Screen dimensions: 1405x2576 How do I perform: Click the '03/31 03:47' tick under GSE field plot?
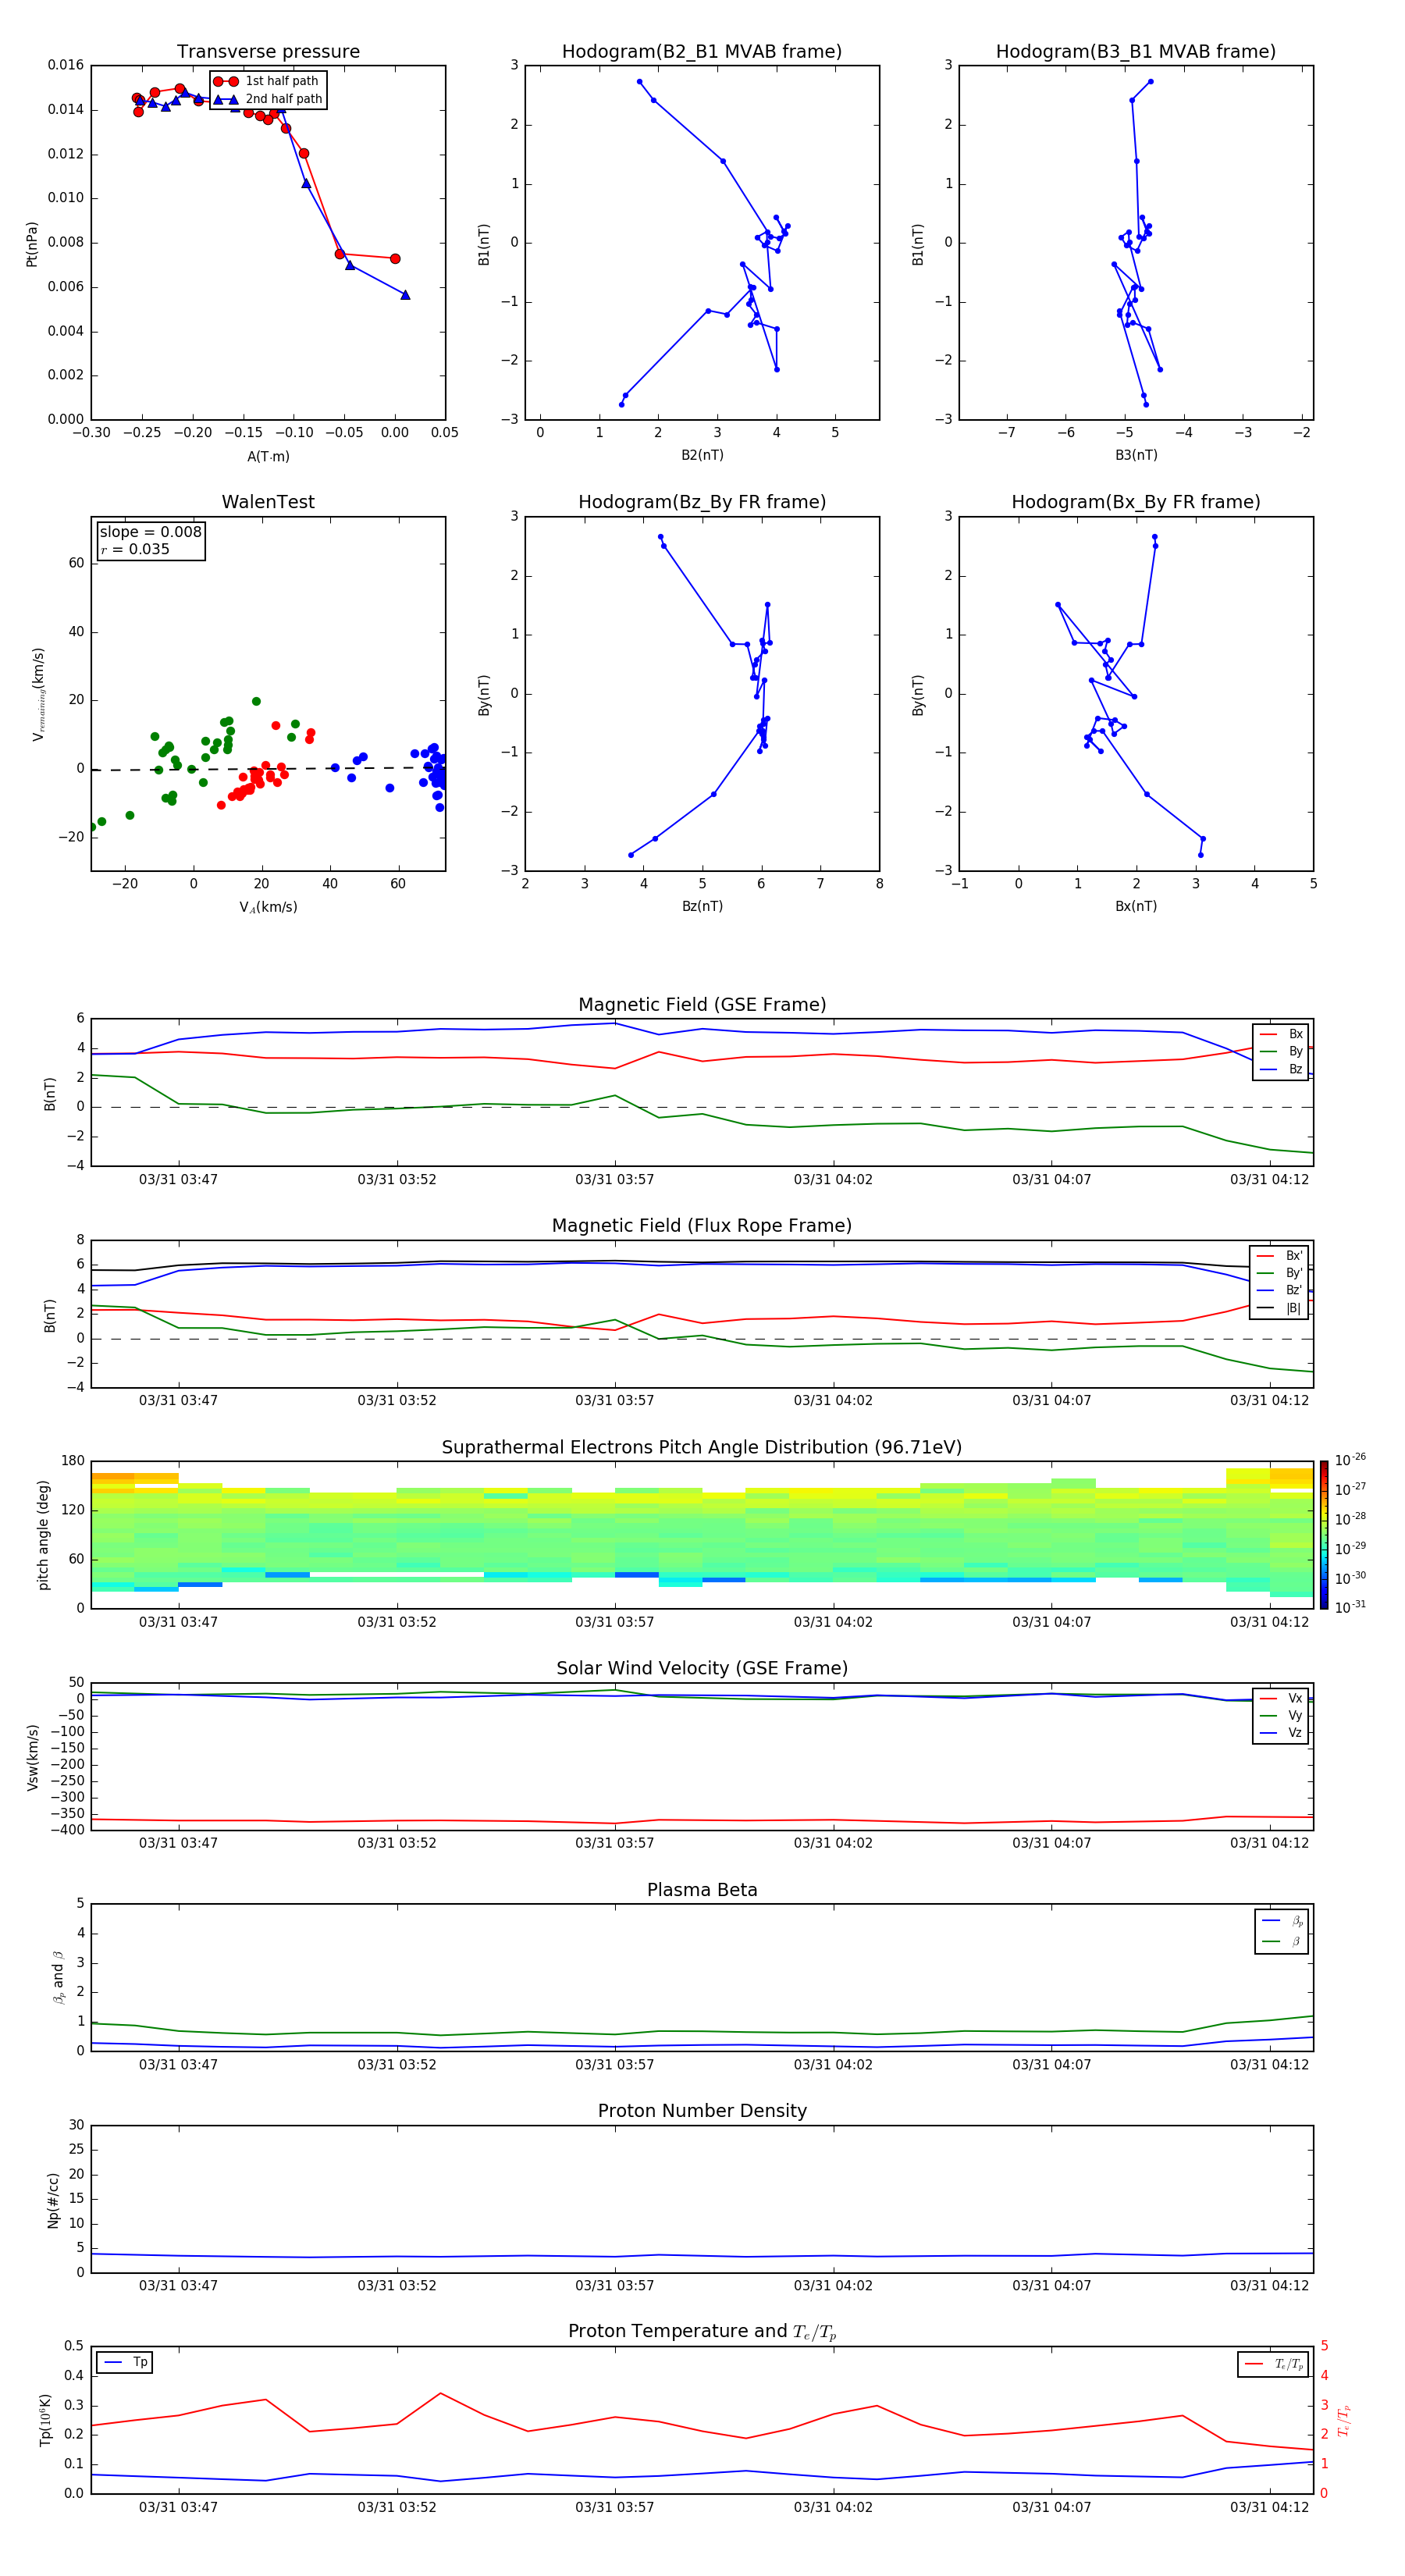(178, 1179)
